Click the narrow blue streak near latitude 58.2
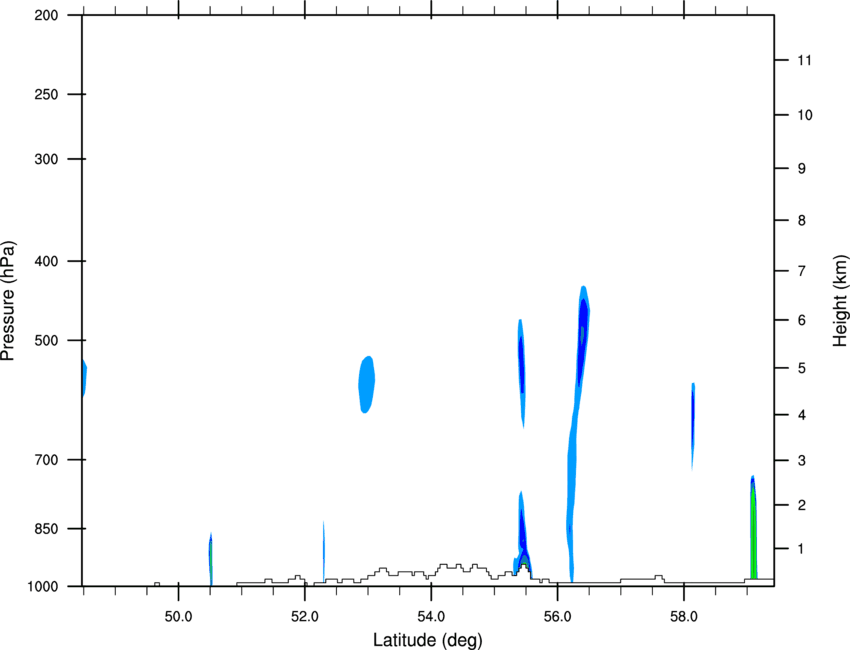The image size is (850, 650). 693,426
